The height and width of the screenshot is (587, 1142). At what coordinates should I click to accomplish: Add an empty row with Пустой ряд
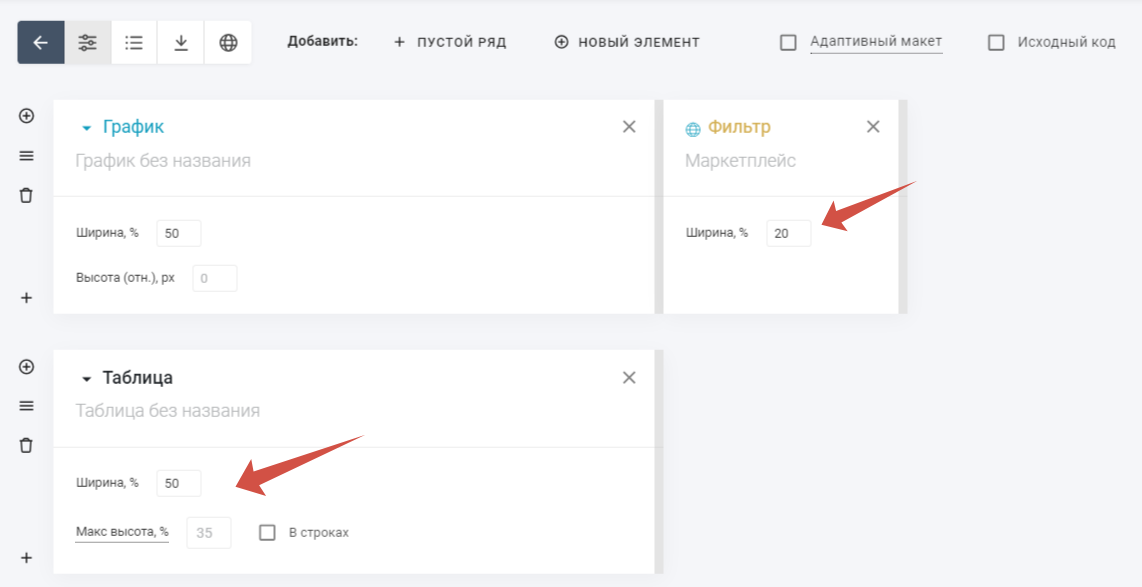click(450, 42)
